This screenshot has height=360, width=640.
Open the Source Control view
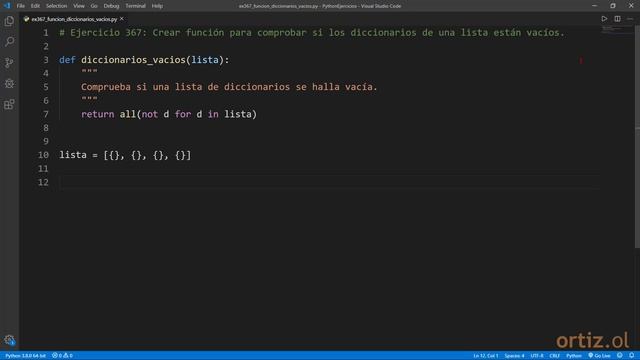tap(9, 62)
